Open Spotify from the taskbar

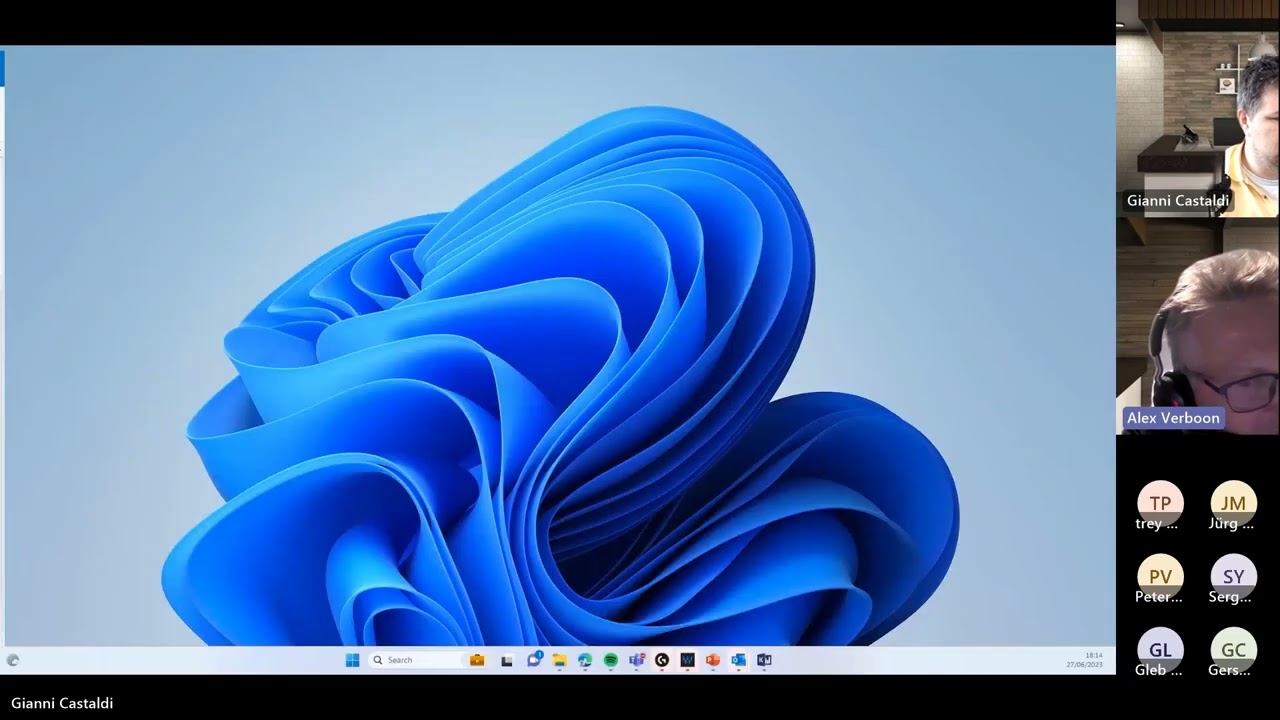click(x=611, y=660)
